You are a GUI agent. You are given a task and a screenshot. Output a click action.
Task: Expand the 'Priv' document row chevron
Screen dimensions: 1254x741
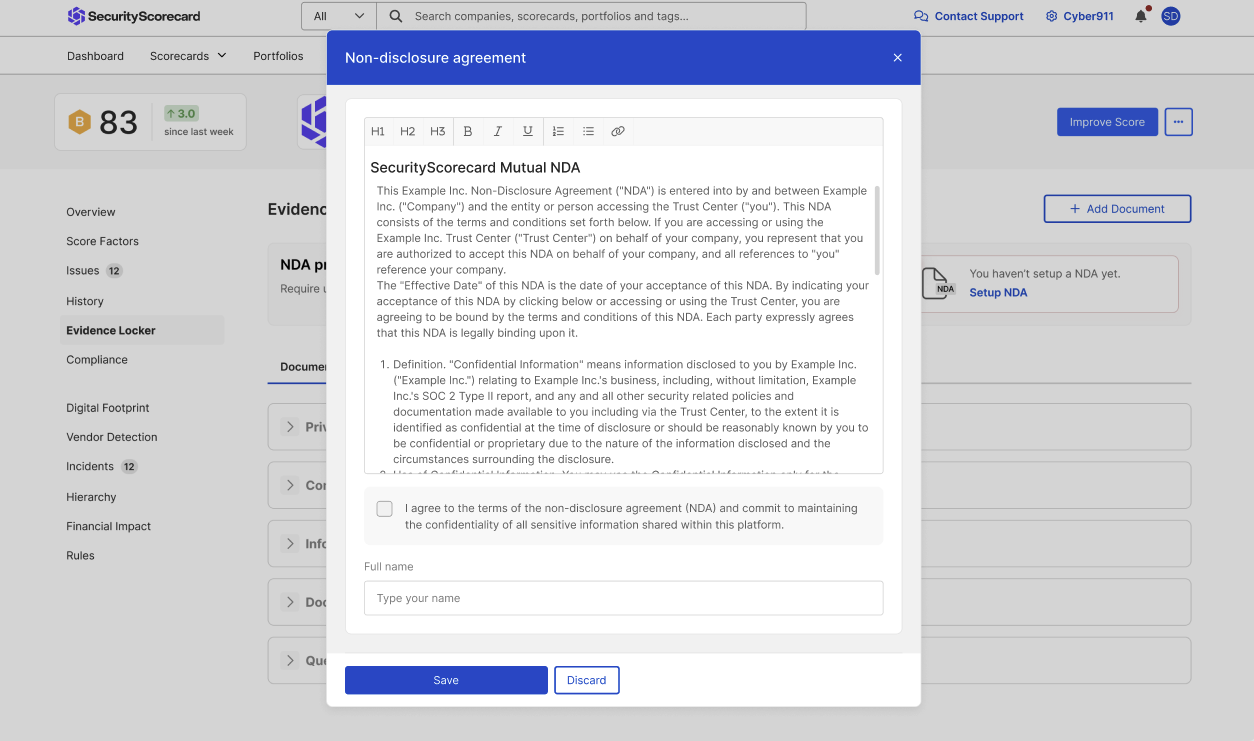coord(290,427)
